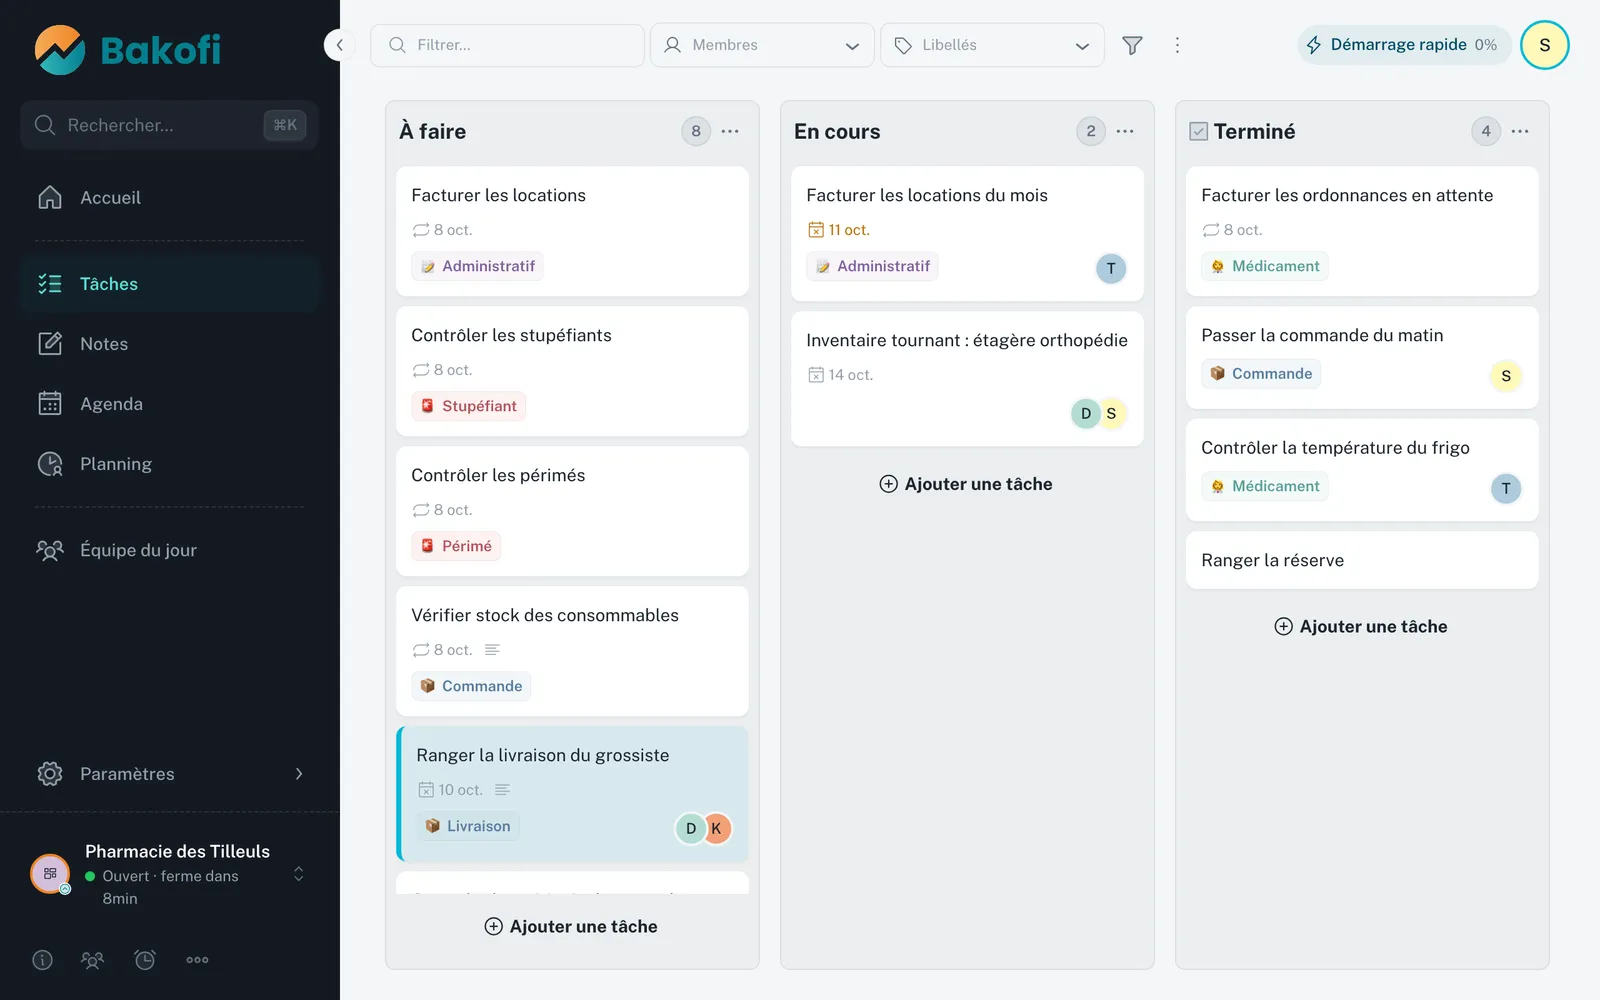The image size is (1600, 1000).
Task: Click the T avatar on Facturer les locations du mois
Action: pyautogui.click(x=1111, y=268)
